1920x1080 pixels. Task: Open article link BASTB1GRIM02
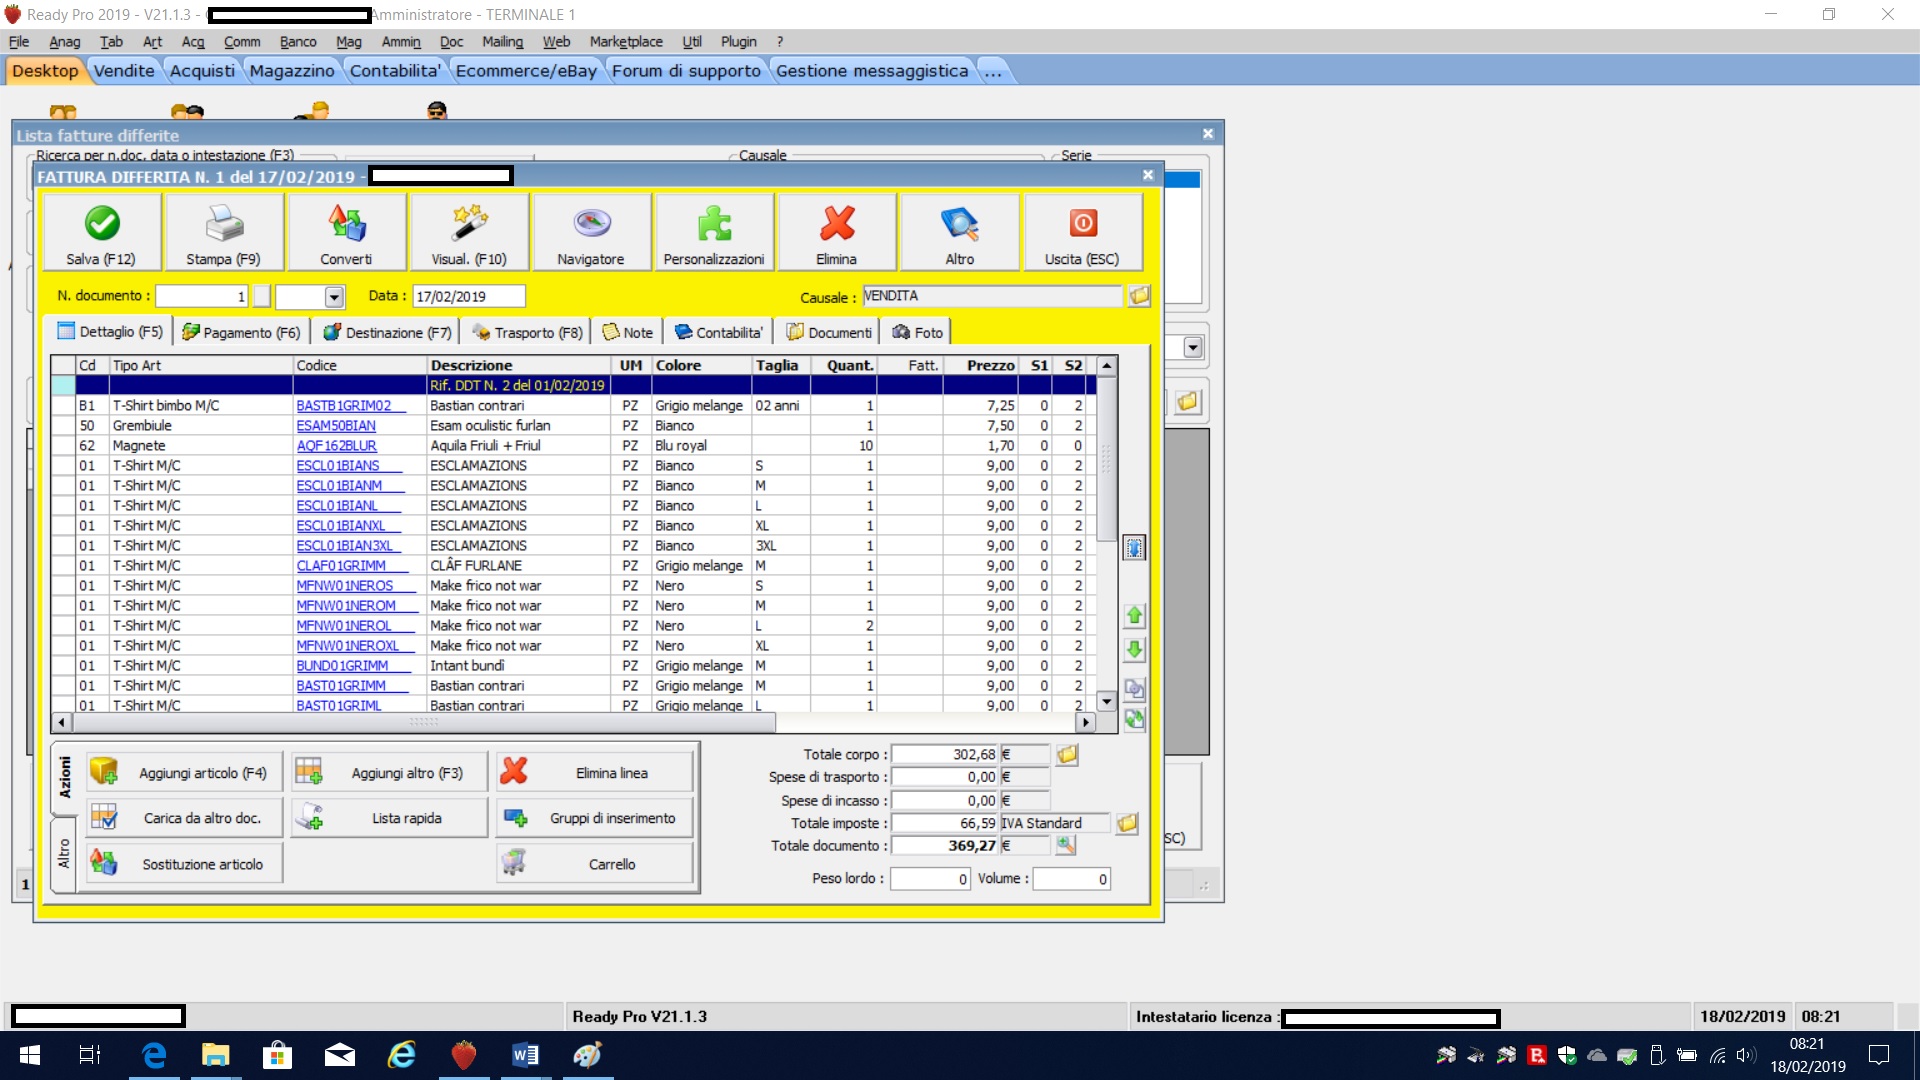pyautogui.click(x=343, y=406)
